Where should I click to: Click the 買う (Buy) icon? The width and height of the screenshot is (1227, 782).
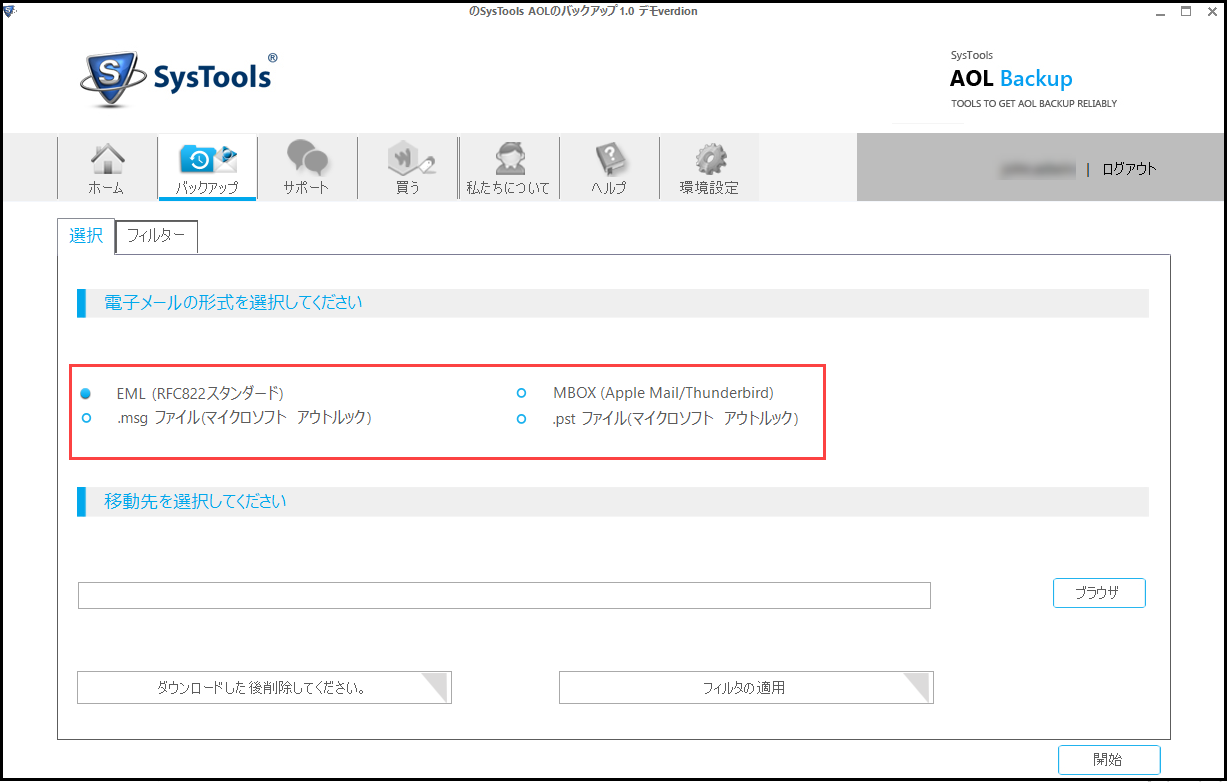407,166
